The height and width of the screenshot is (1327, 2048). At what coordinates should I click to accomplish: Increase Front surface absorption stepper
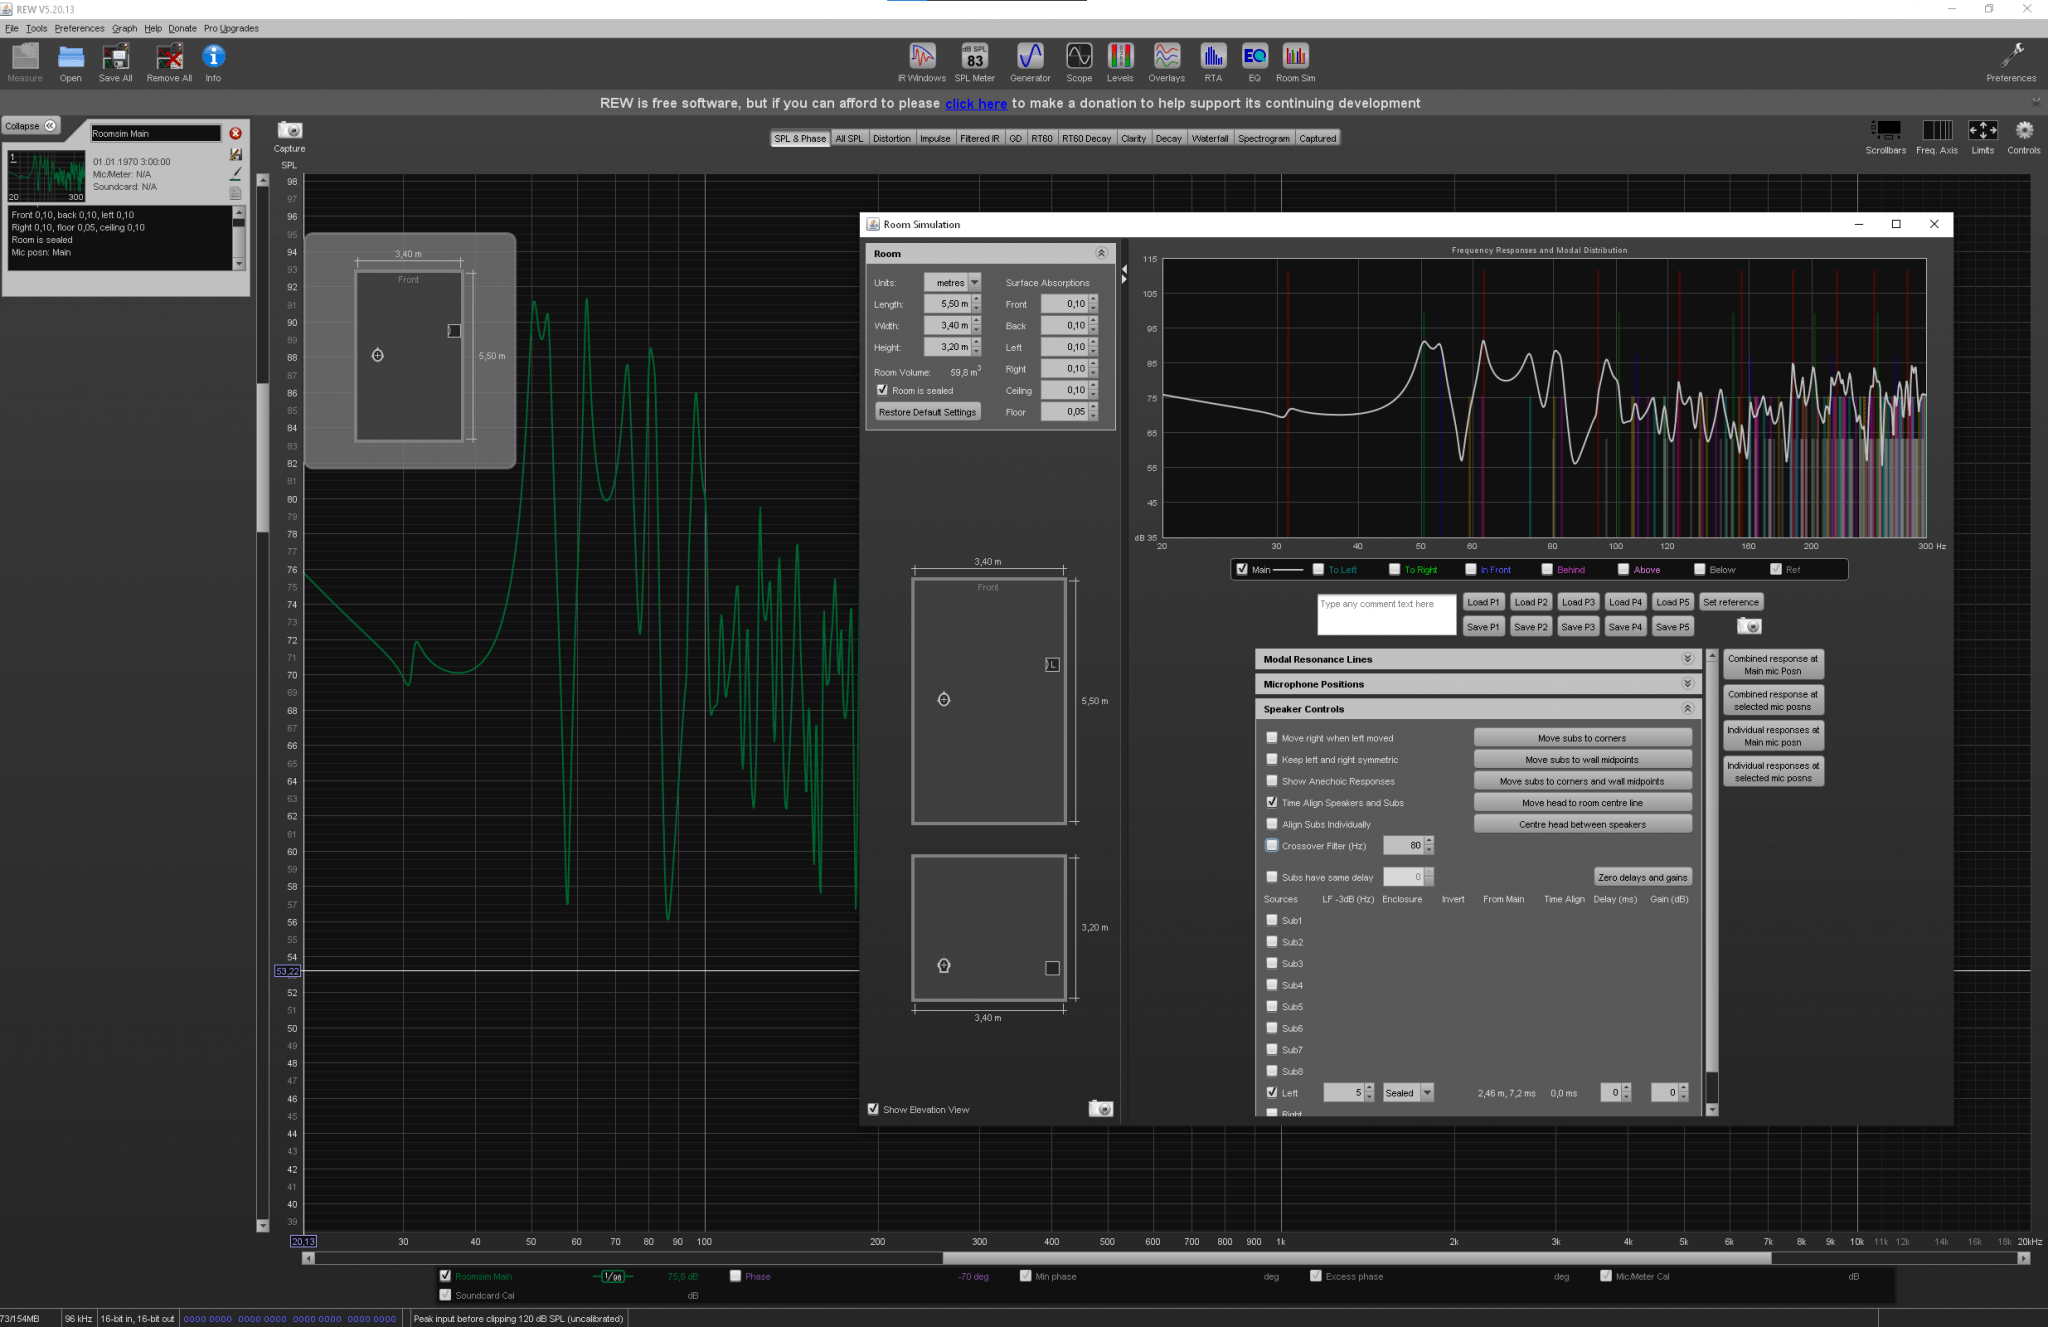[x=1094, y=299]
